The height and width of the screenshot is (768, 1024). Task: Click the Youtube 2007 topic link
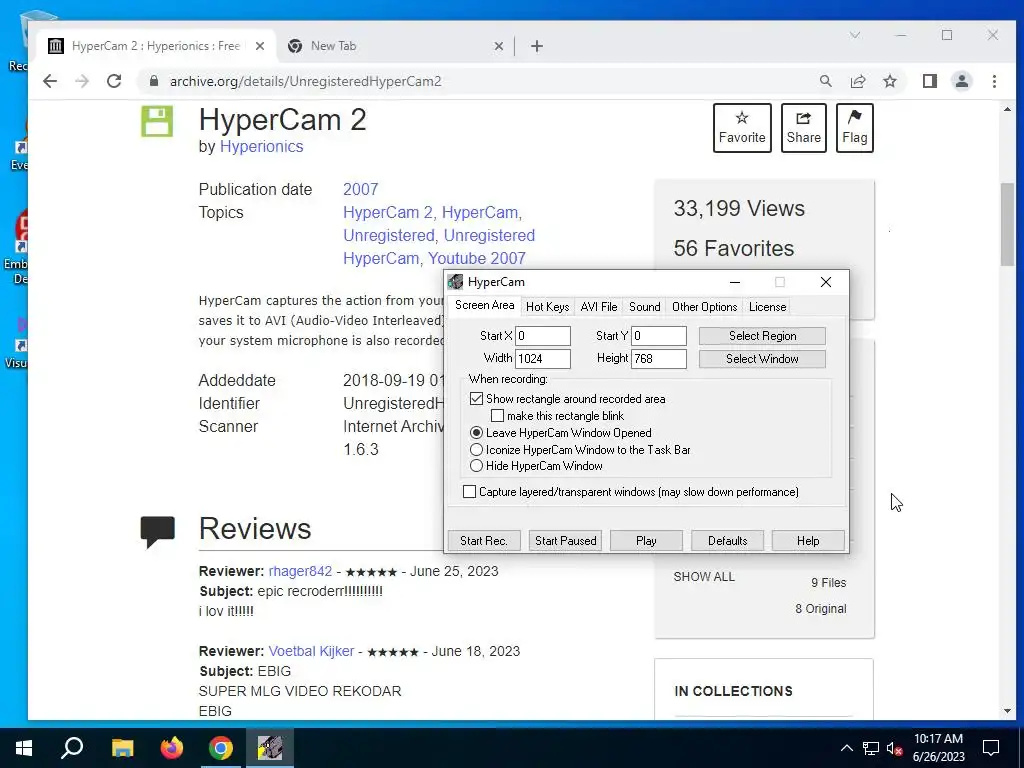click(477, 259)
